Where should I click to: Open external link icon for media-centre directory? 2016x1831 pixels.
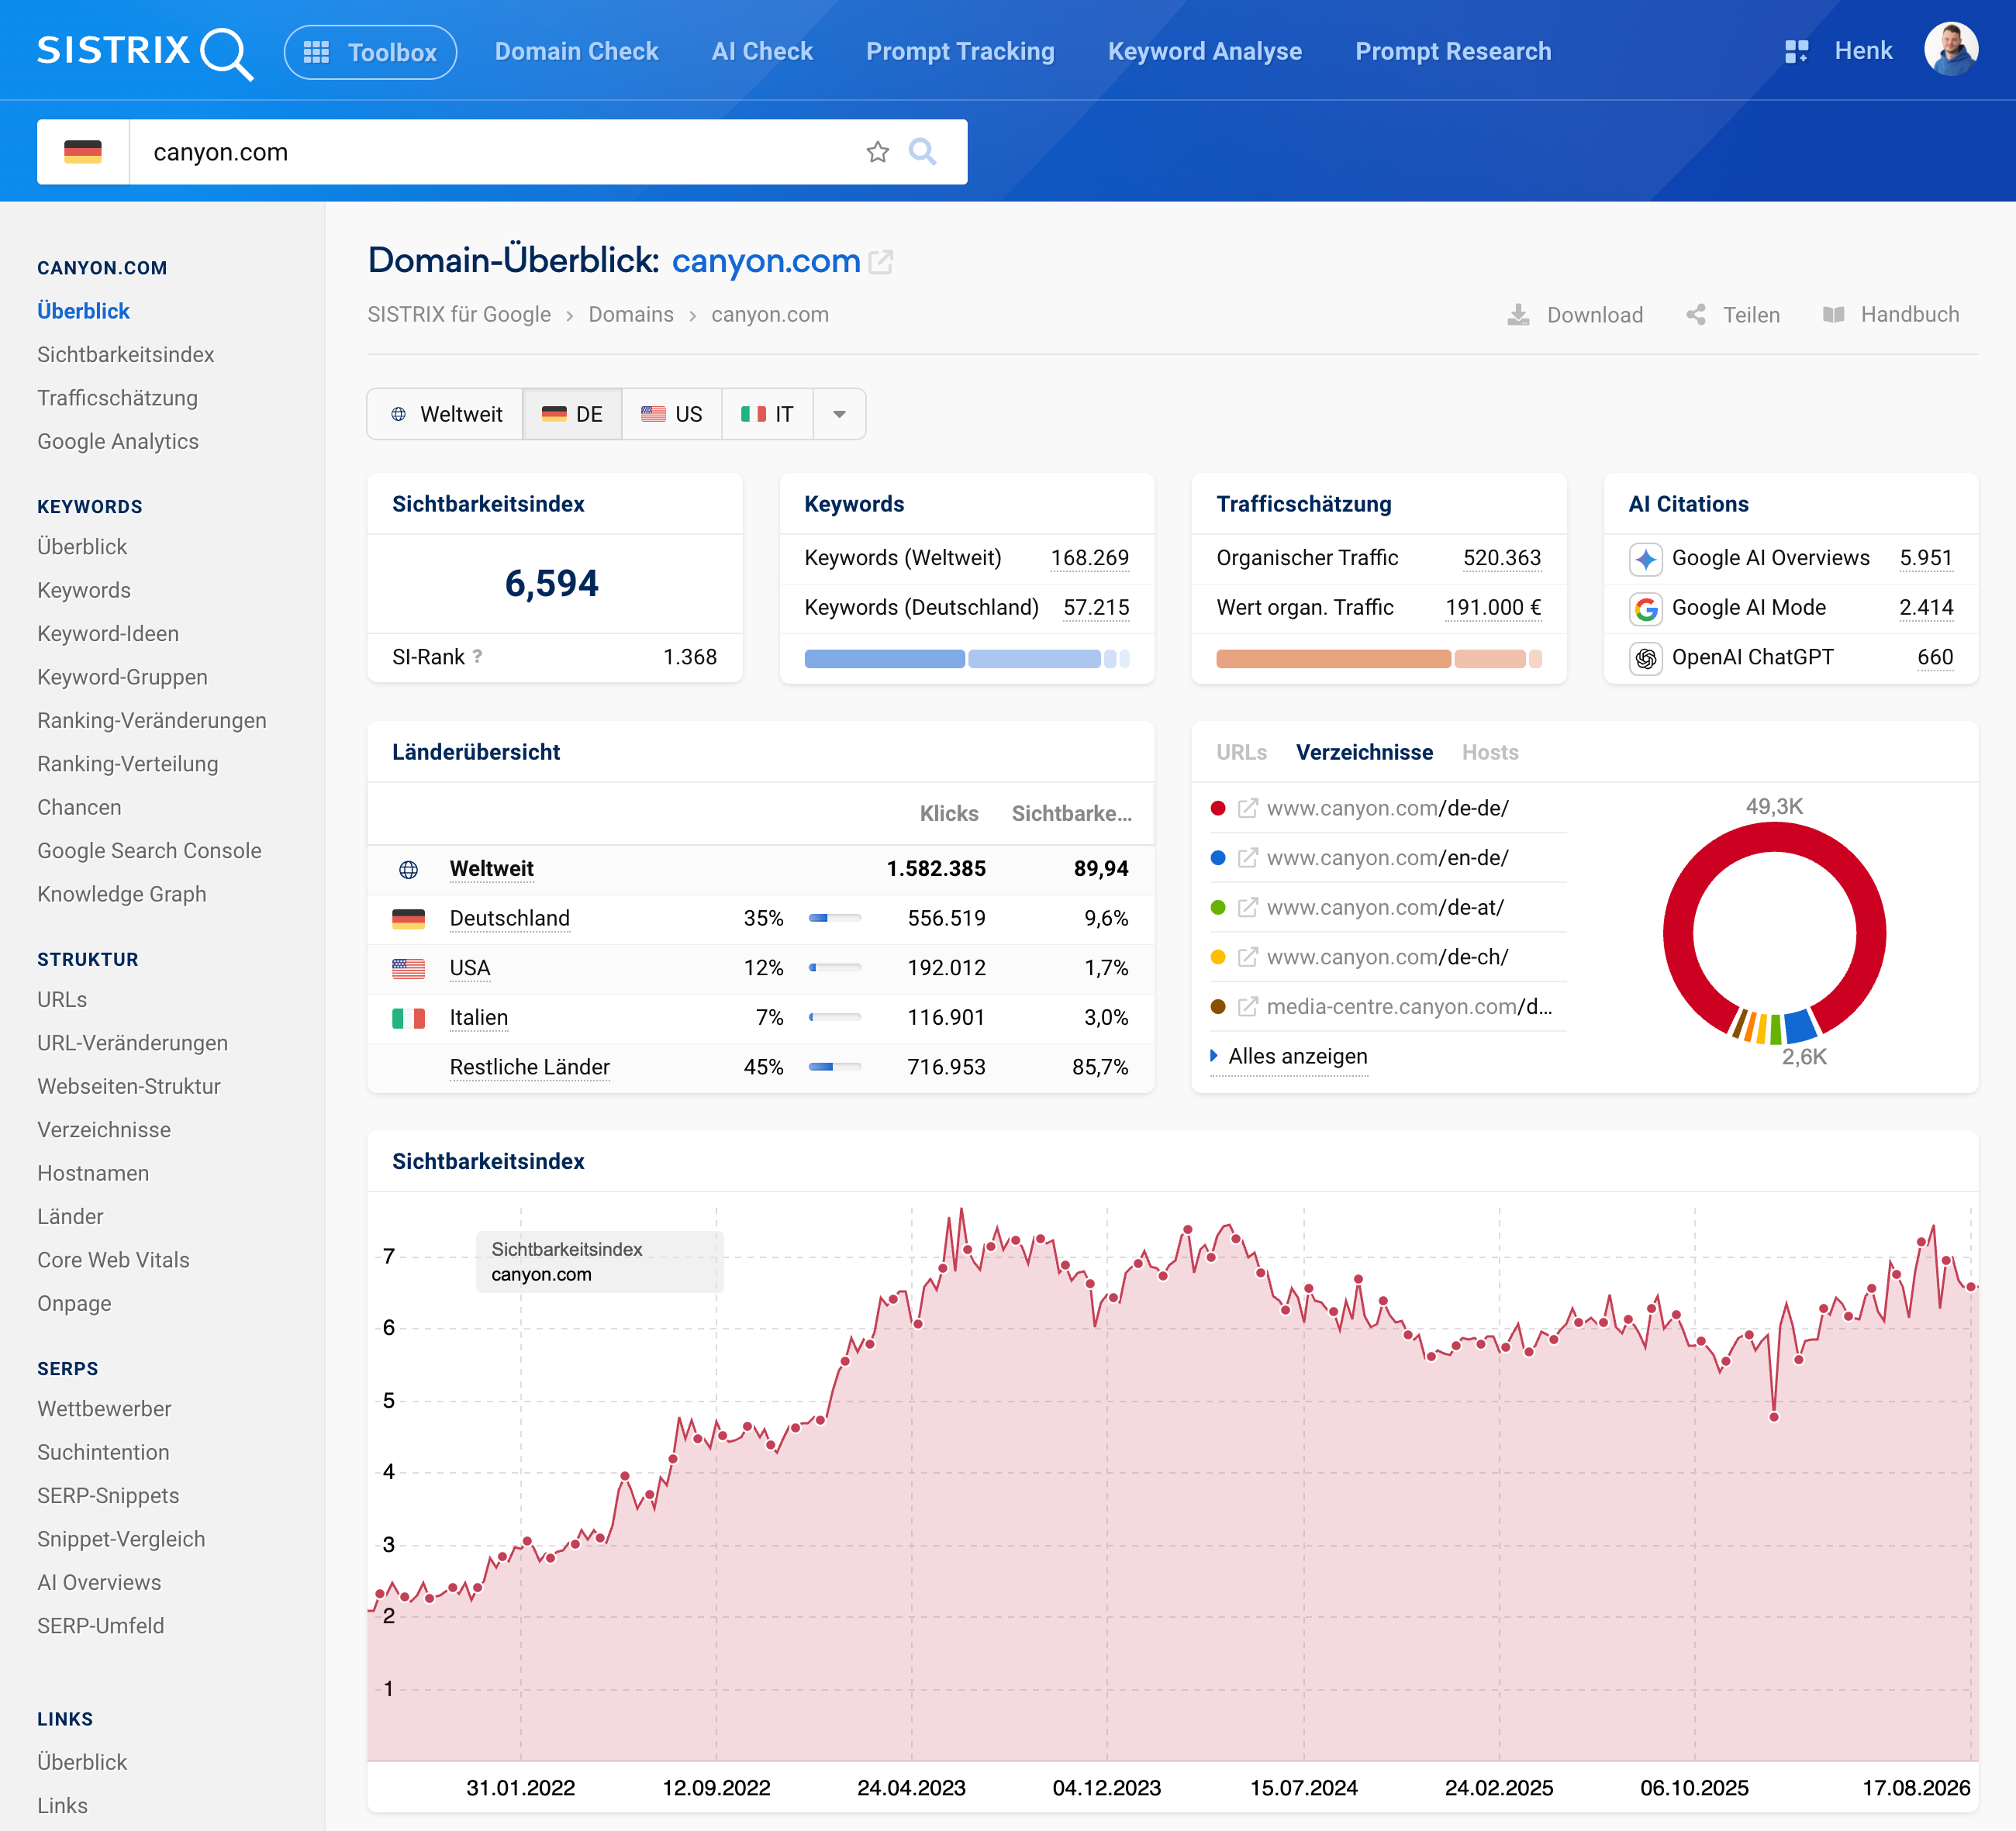[x=1248, y=1007]
